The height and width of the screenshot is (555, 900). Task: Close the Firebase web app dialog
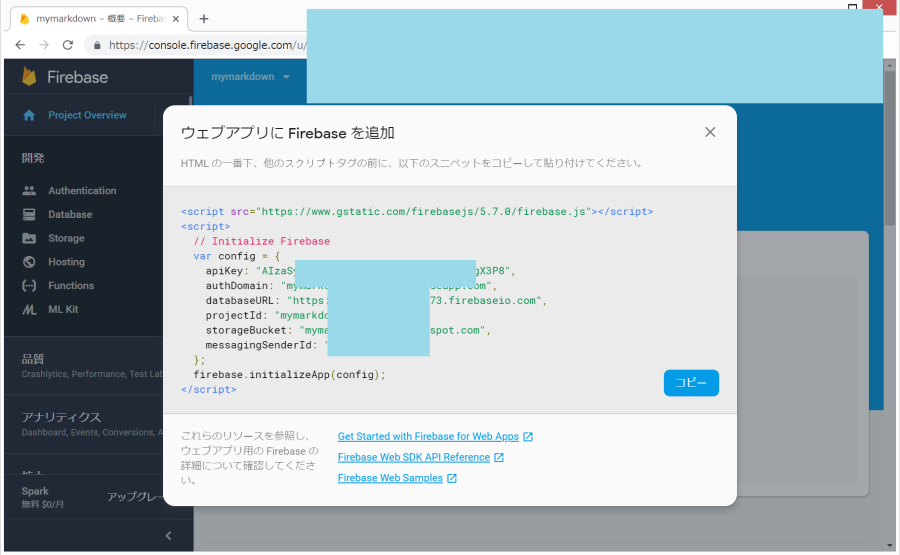point(710,132)
